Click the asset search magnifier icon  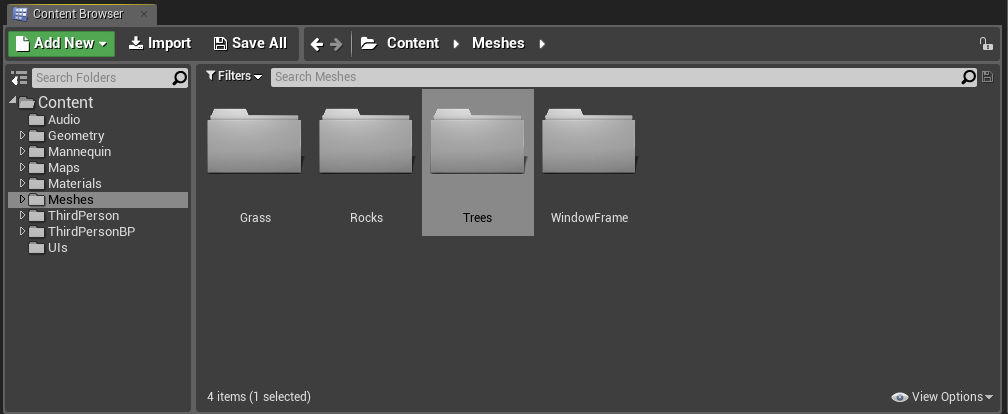pyautogui.click(x=969, y=77)
